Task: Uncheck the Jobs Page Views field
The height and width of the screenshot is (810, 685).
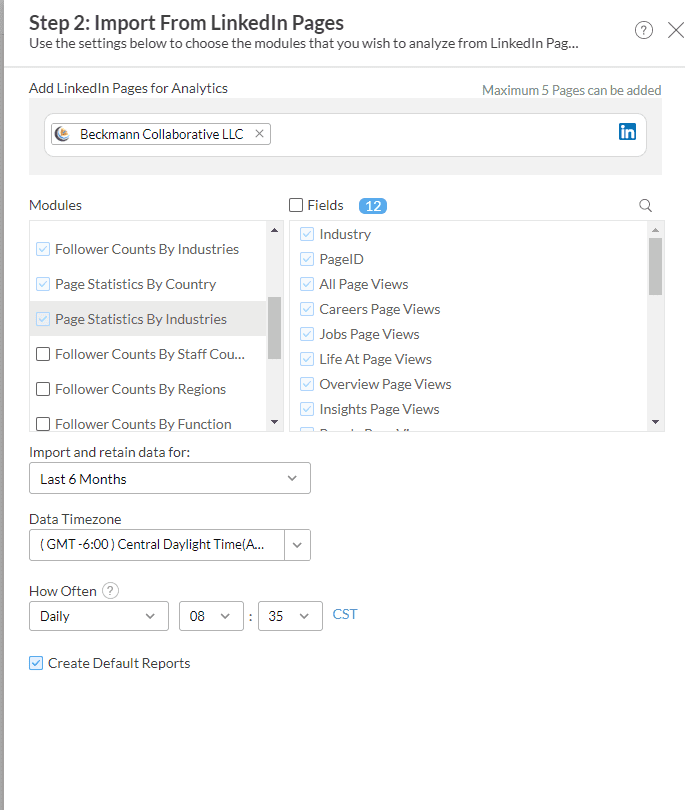Action: click(306, 333)
